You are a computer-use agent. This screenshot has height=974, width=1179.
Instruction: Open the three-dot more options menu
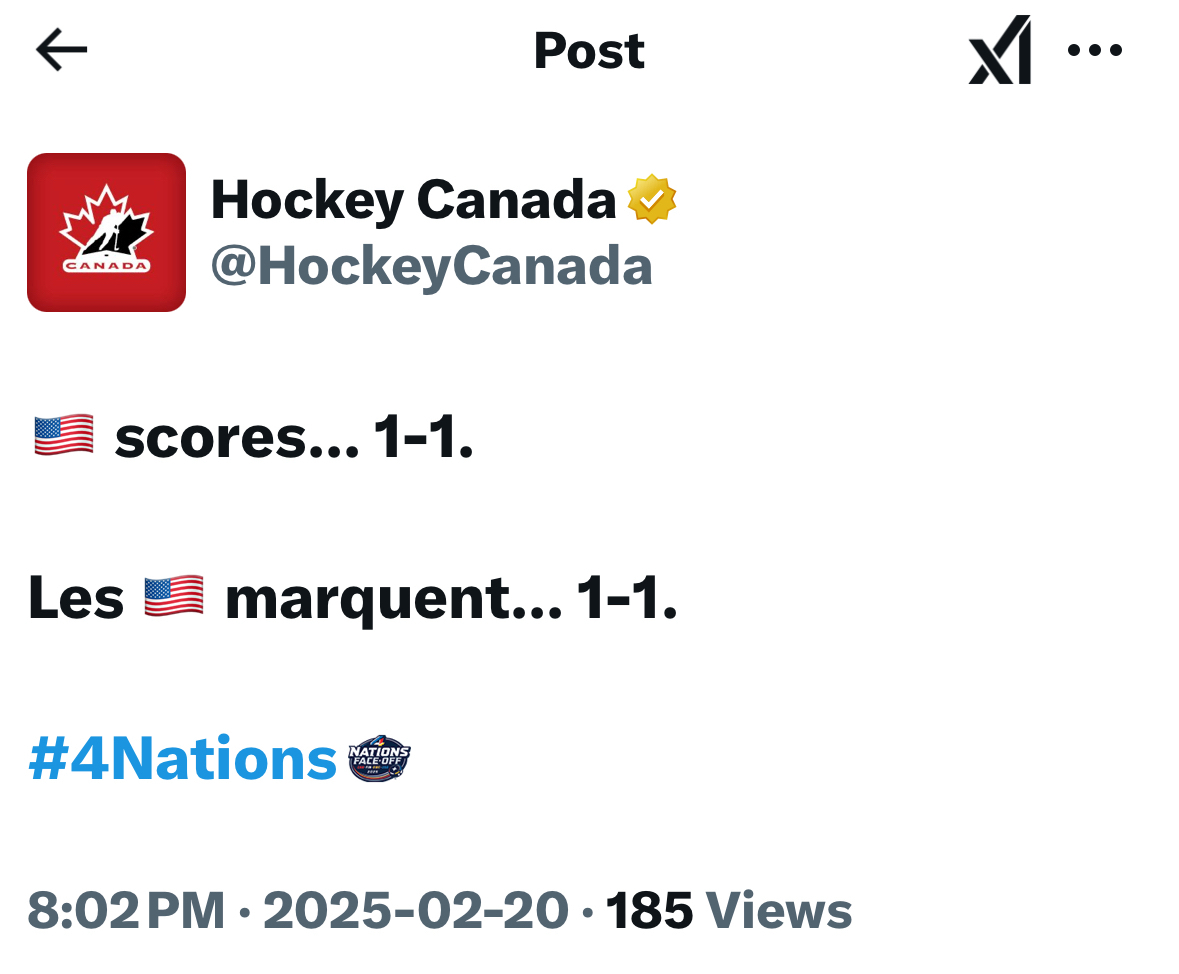coord(1095,50)
